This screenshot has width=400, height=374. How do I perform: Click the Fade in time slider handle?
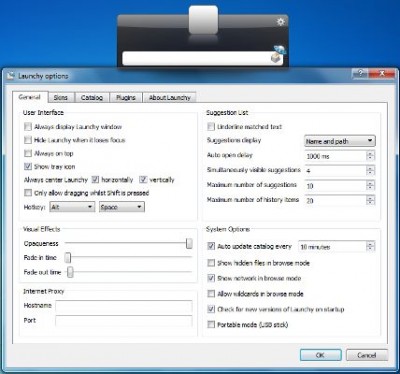click(68, 258)
